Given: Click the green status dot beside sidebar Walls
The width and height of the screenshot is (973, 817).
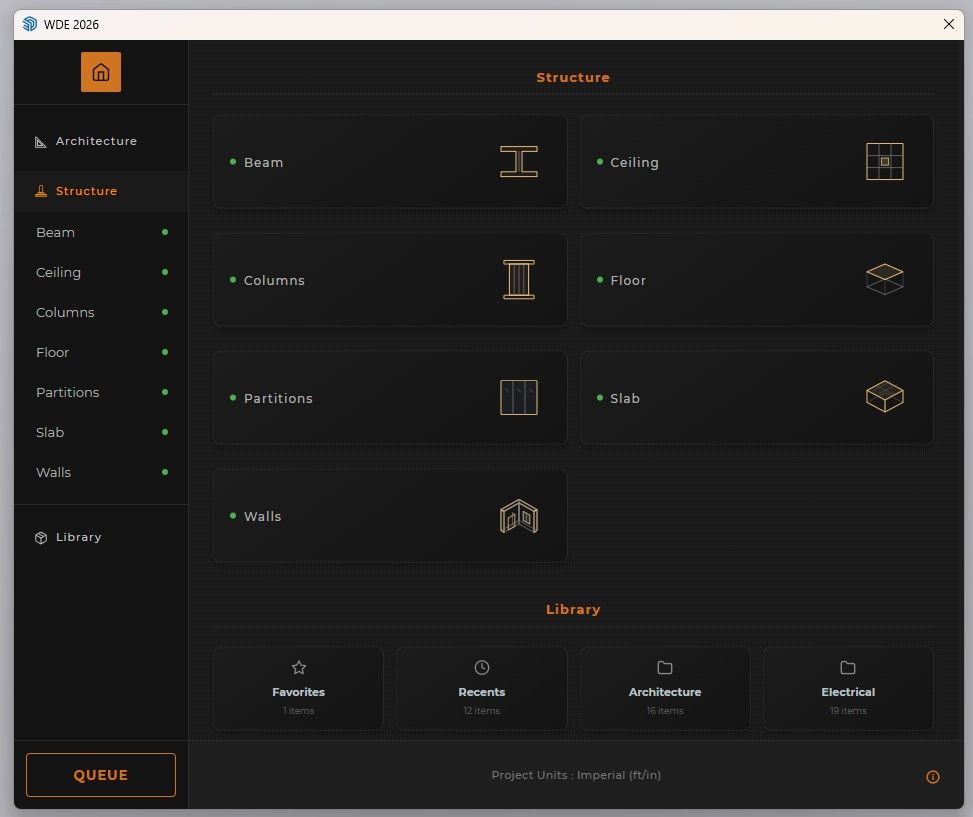Looking at the screenshot, I should (x=165, y=472).
